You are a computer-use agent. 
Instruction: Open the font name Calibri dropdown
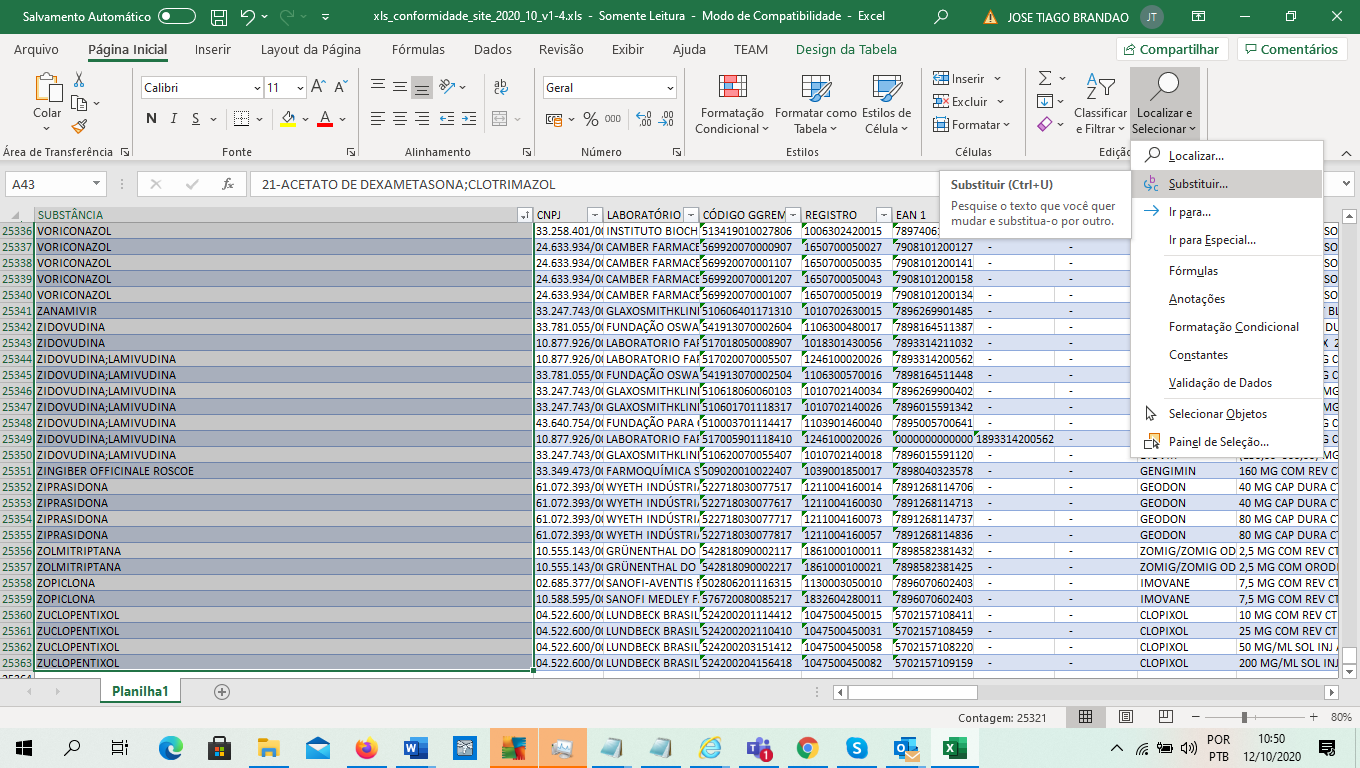point(257,88)
